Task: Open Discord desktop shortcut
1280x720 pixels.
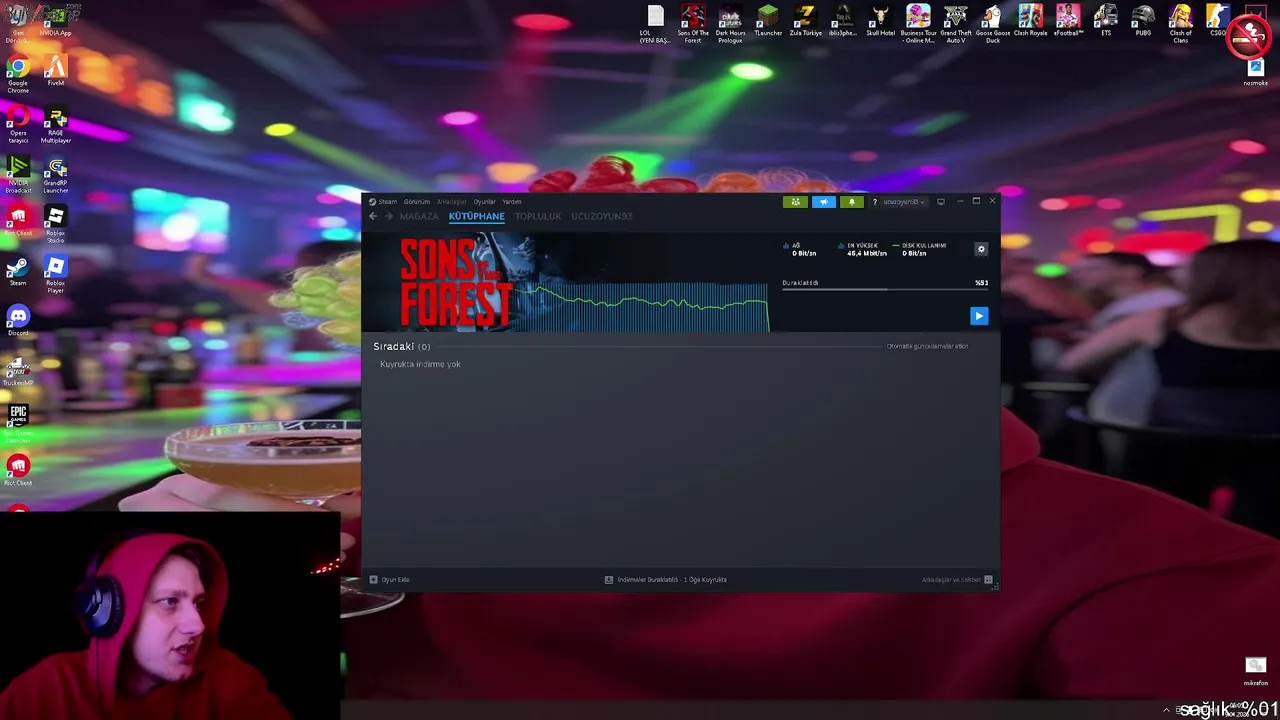Action: point(18,320)
